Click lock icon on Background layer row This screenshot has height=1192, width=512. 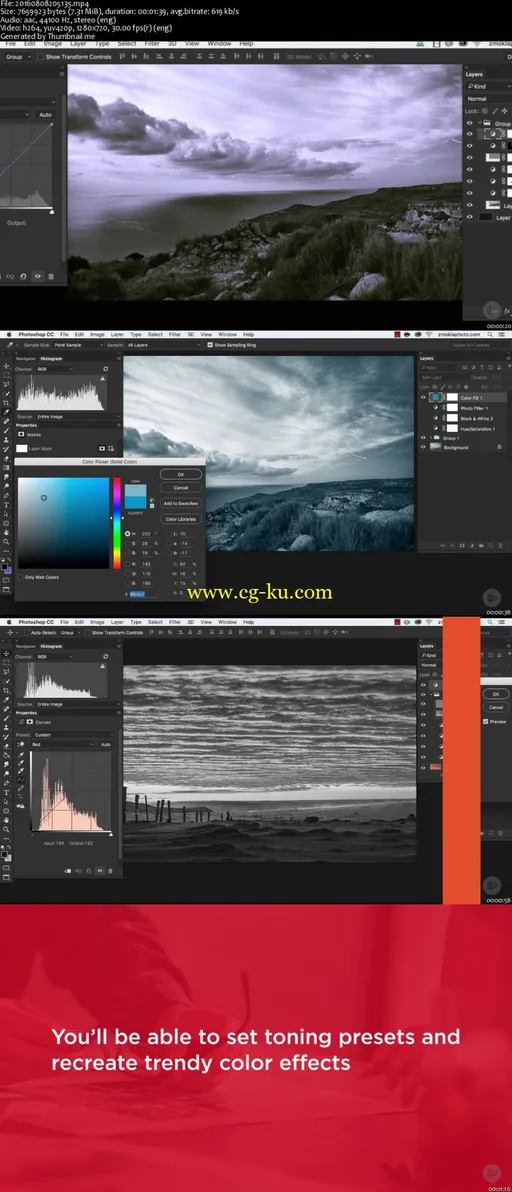(x=499, y=447)
